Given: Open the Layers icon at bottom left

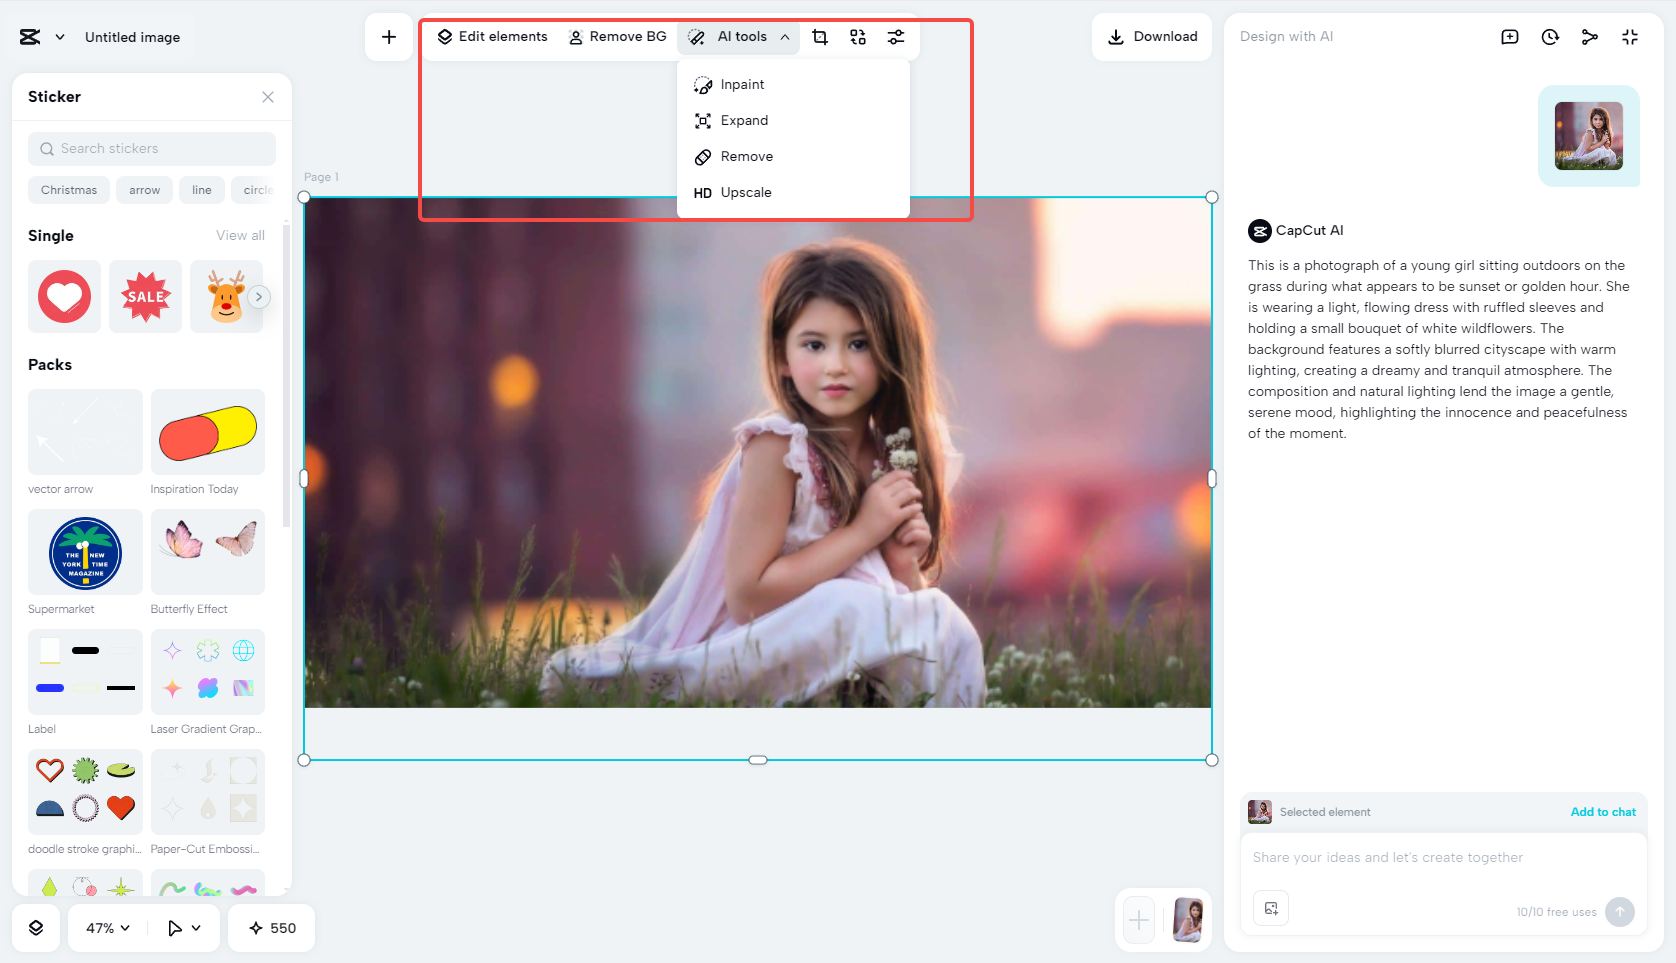Looking at the screenshot, I should [x=37, y=928].
